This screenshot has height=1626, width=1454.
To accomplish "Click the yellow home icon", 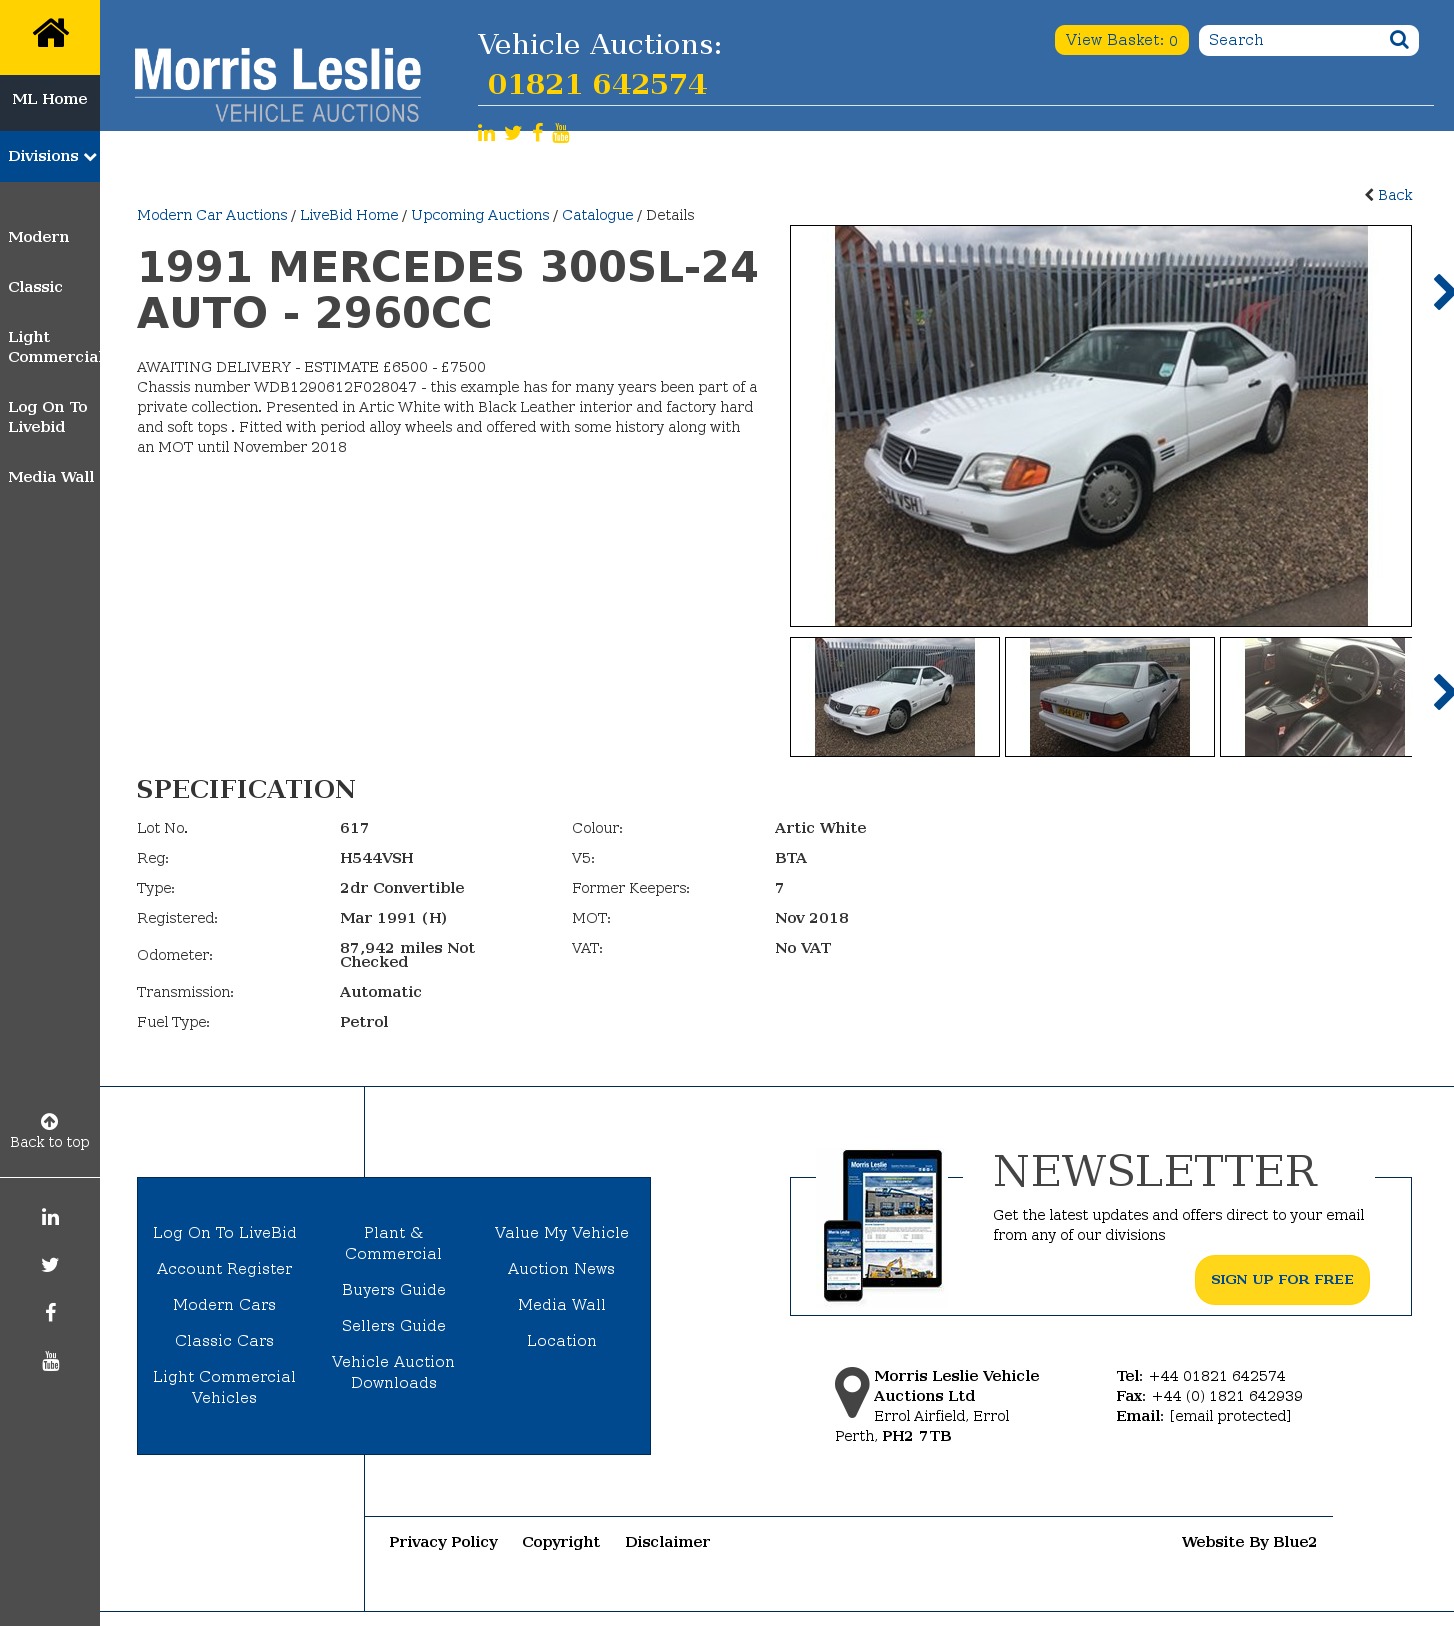I will tap(50, 34).
